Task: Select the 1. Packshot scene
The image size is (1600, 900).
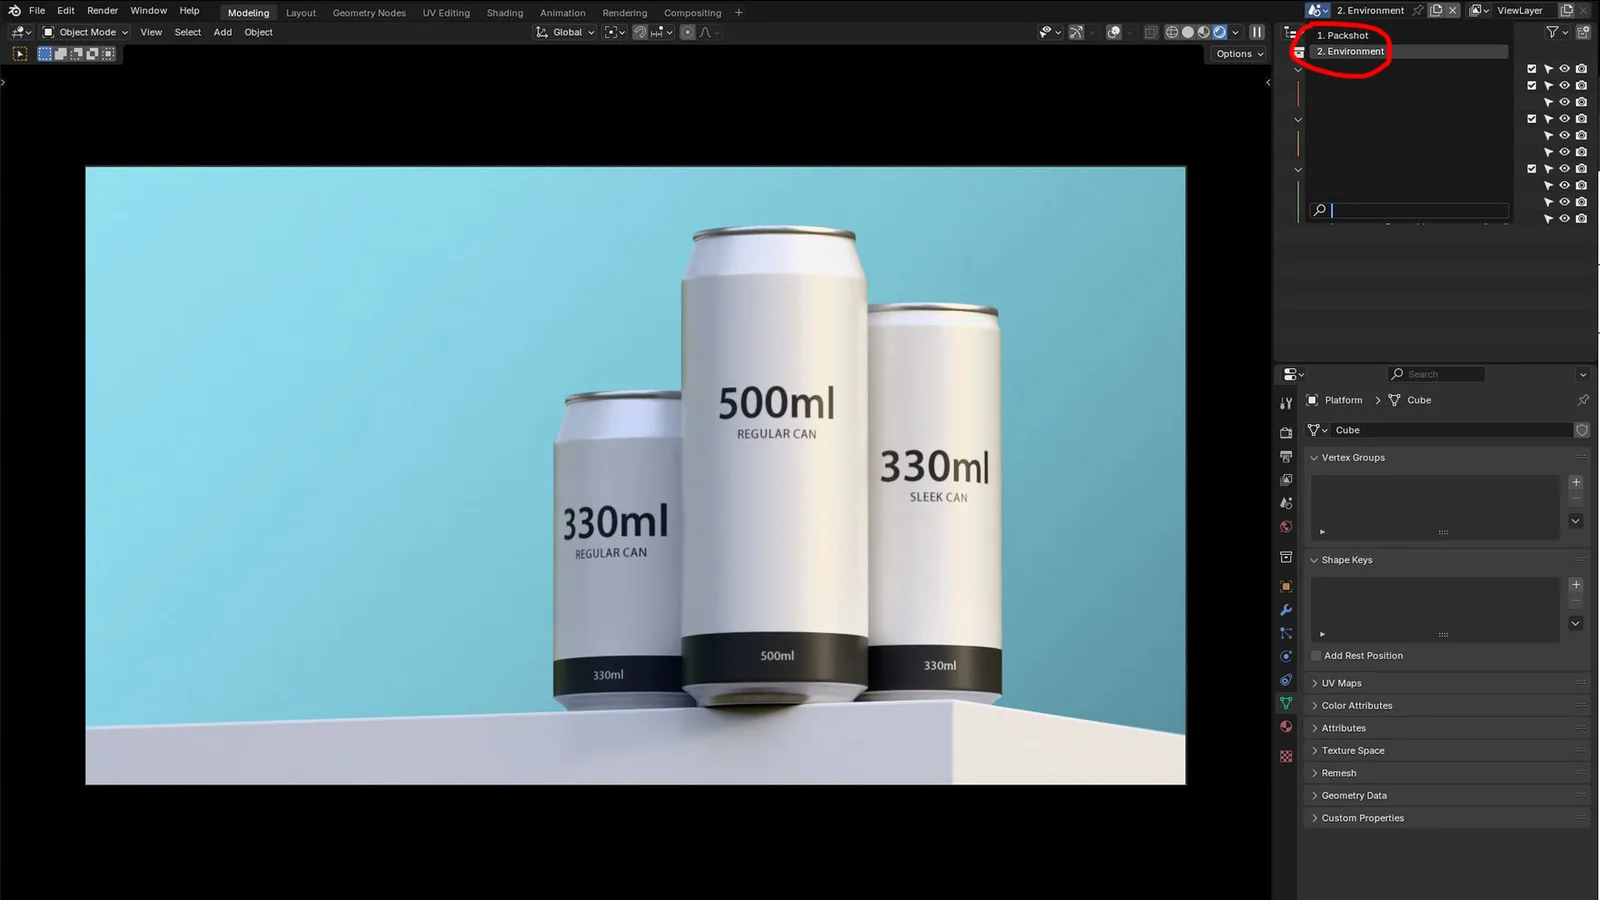Action: tap(1344, 35)
